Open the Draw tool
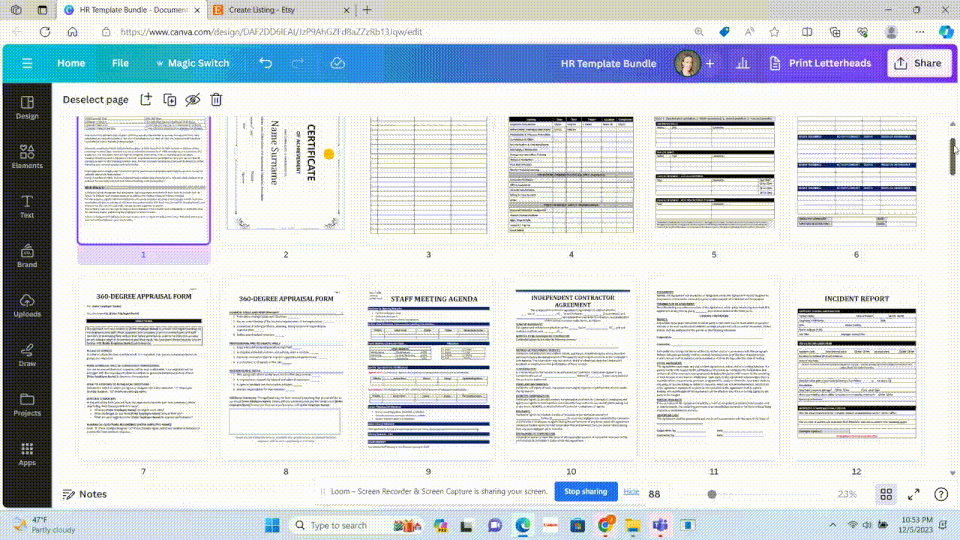Screen dimensions: 960x540 tap(27, 354)
